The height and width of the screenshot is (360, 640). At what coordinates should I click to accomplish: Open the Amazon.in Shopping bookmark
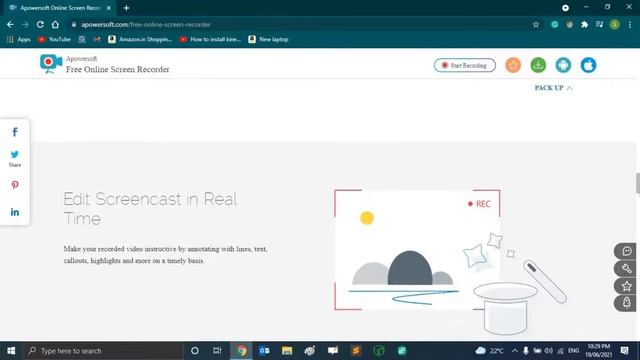pyautogui.click(x=140, y=39)
